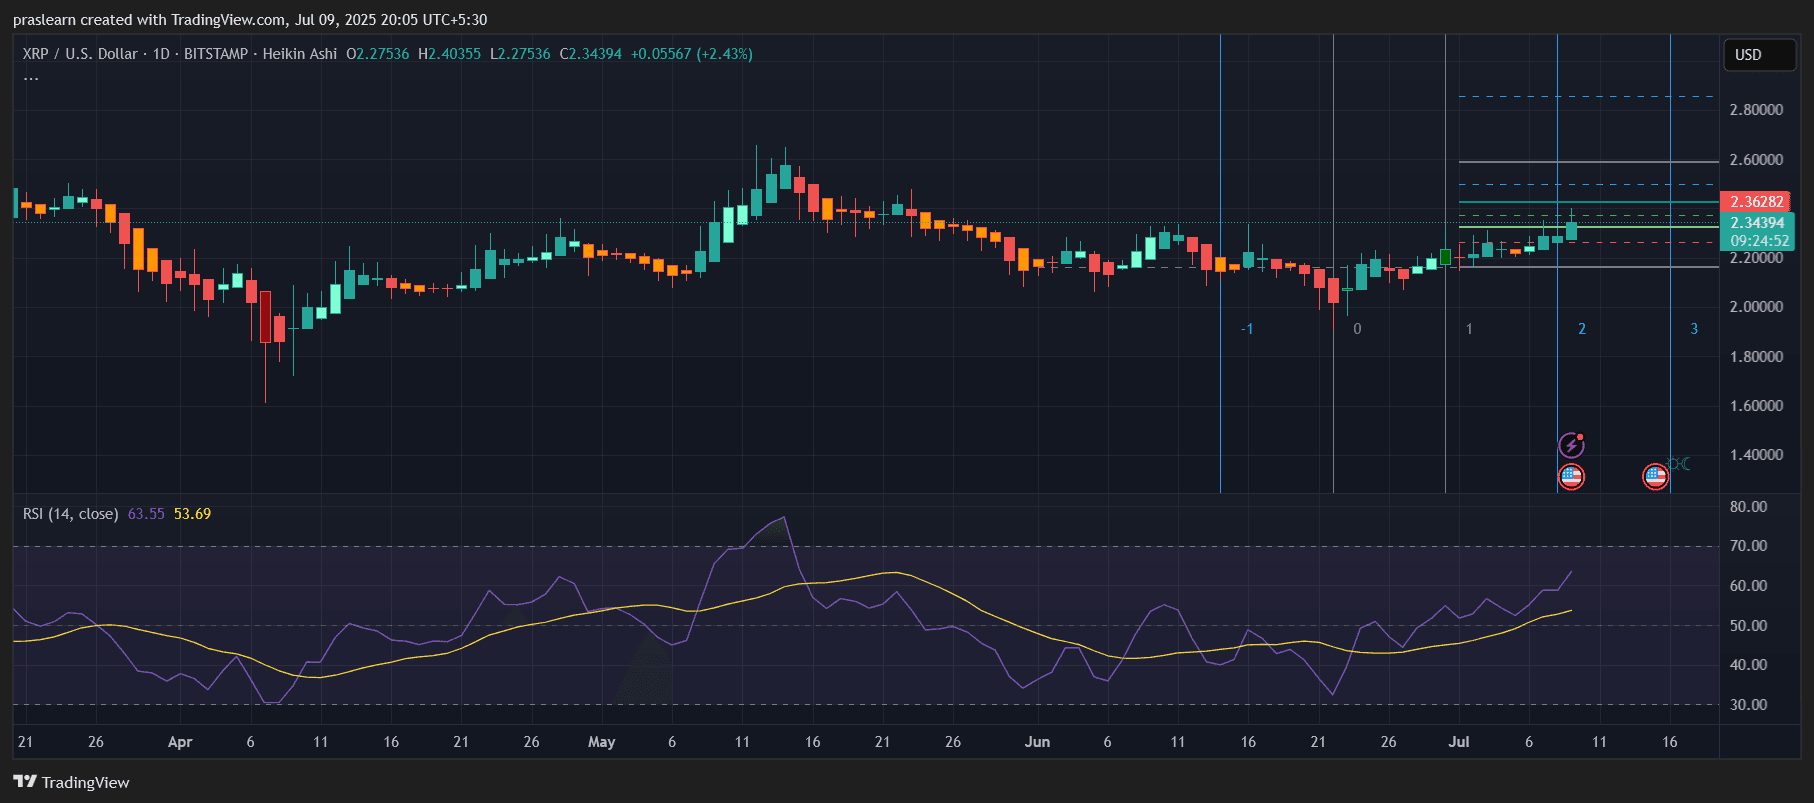Viewport: 1814px width, 803px height.
Task: Click the cycle marker number 2
Action: pos(1581,329)
